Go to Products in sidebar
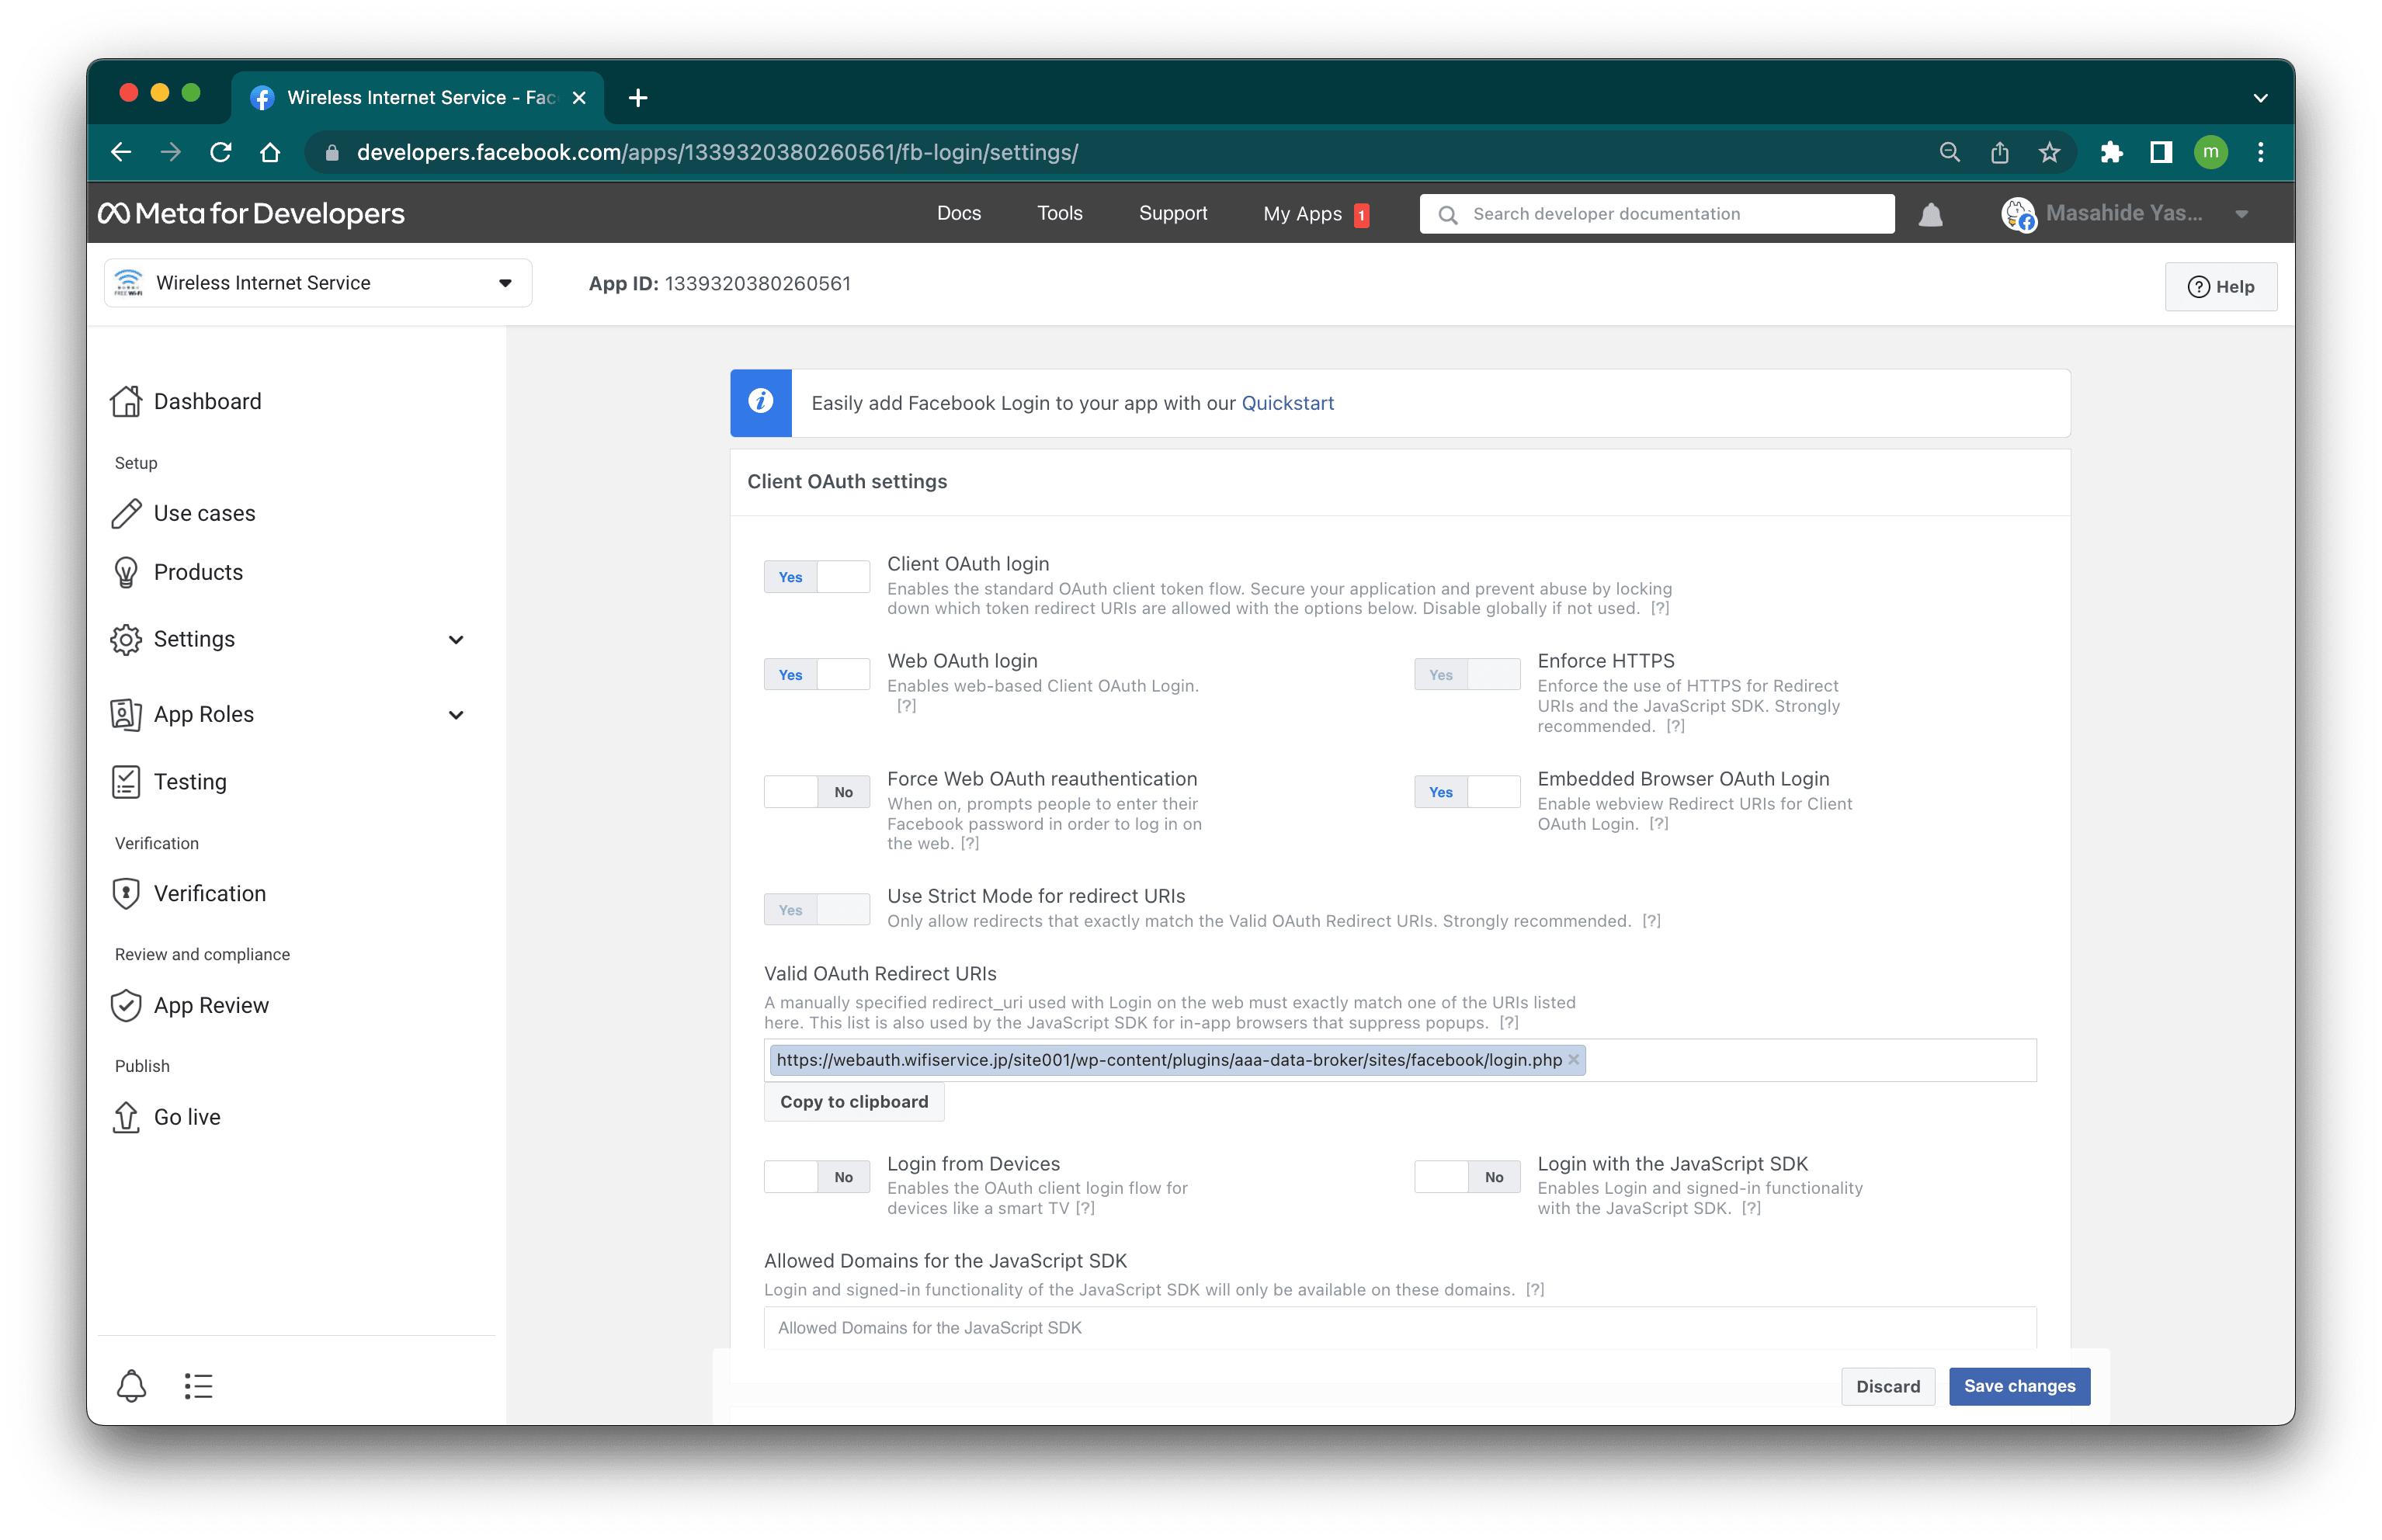Viewport: 2382px width, 1540px height. point(177,572)
